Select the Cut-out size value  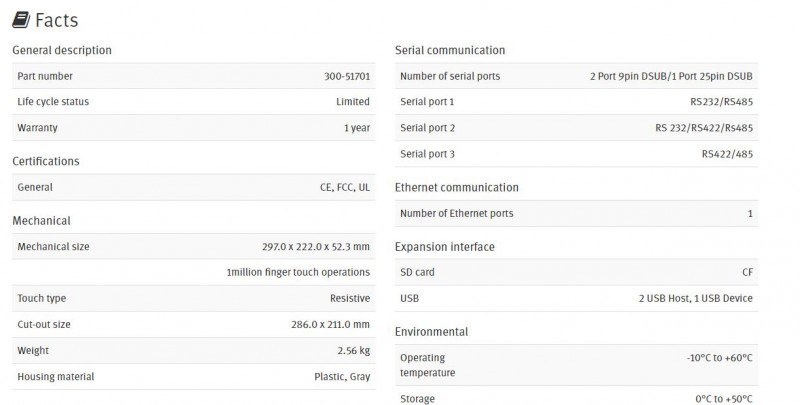tap(331, 324)
